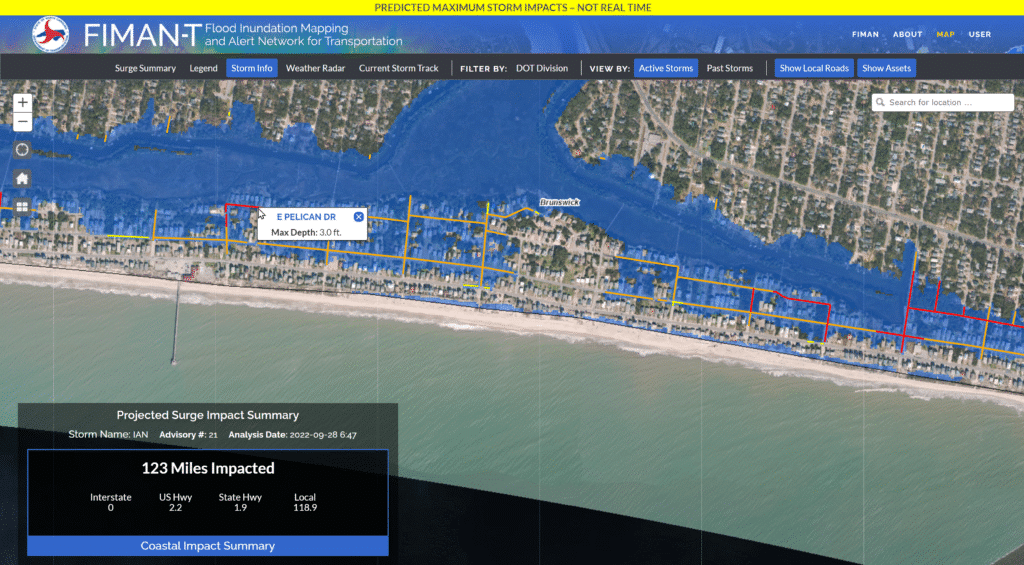Image resolution: width=1024 pixels, height=565 pixels.
Task: Switch view to Past Storms
Action: click(729, 68)
